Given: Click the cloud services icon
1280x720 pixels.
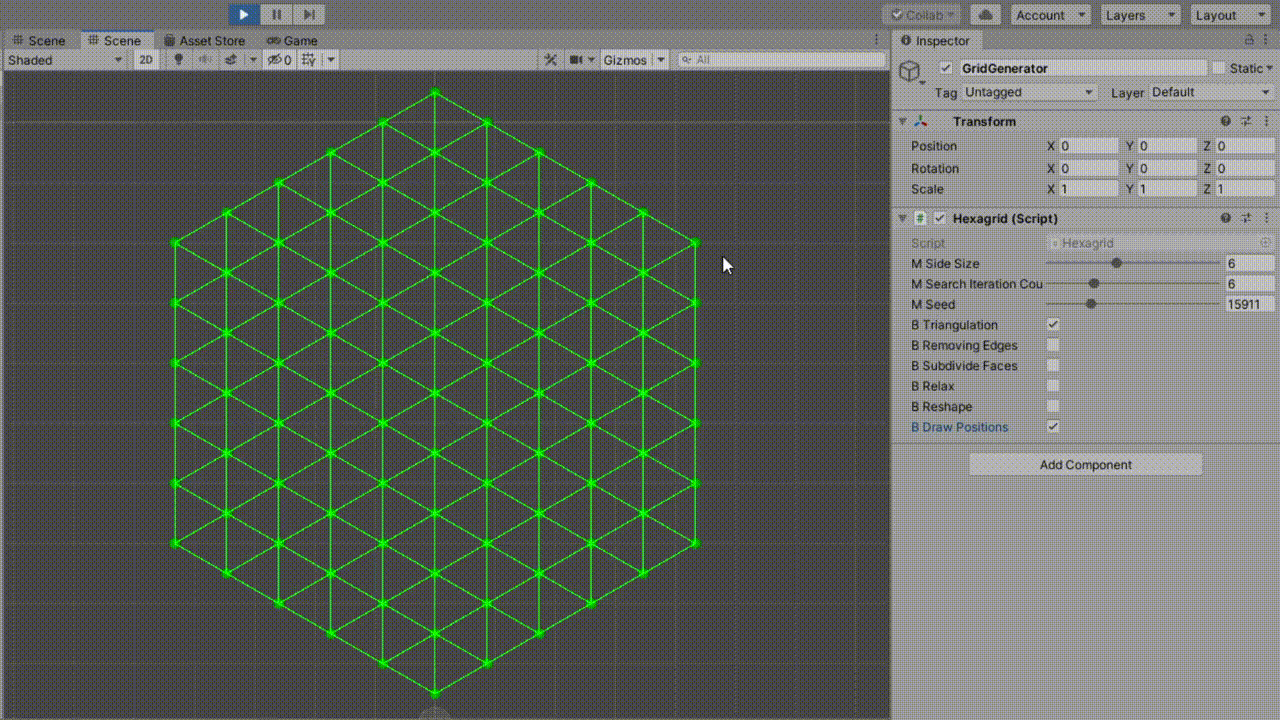Looking at the screenshot, I should [x=986, y=15].
